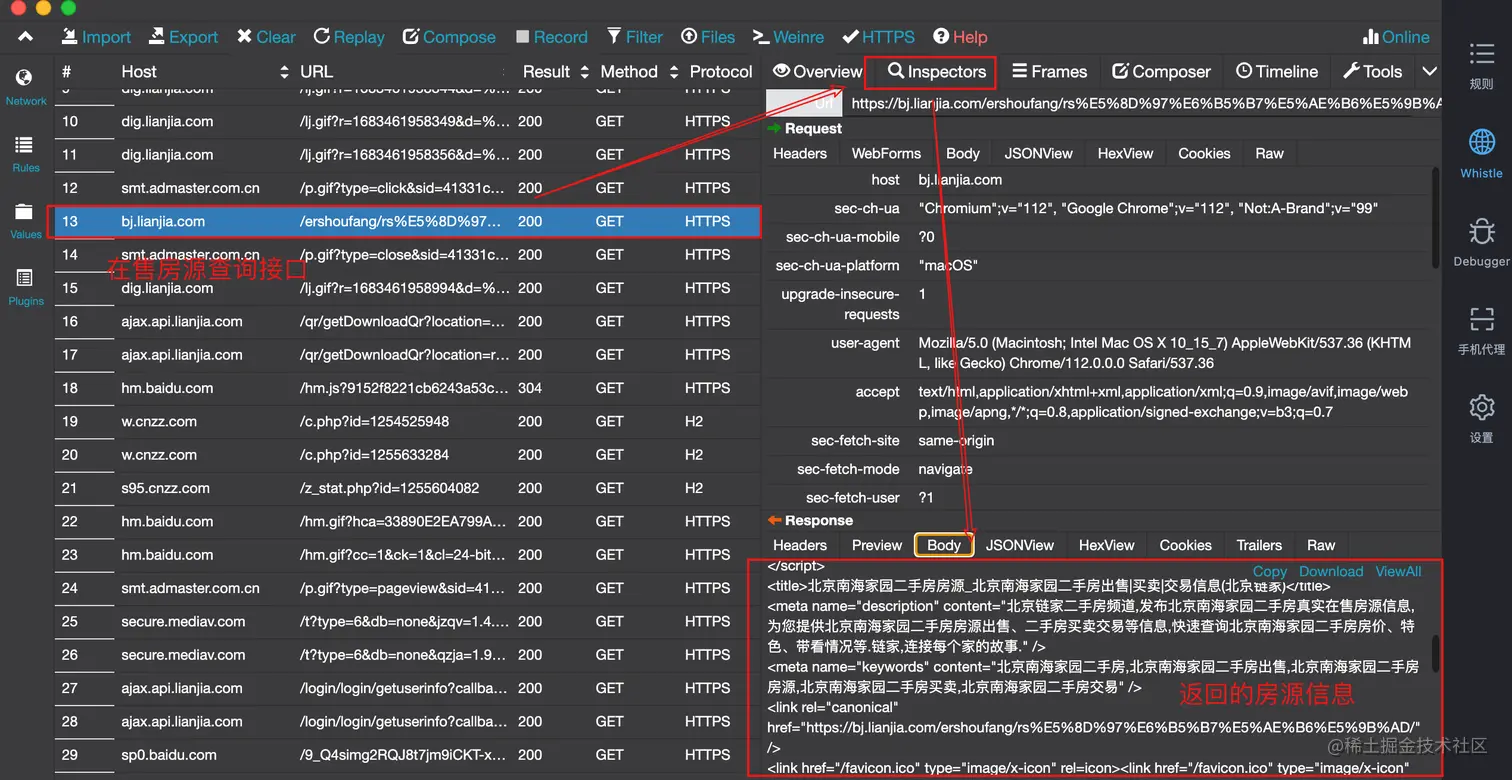Image resolution: width=1512 pixels, height=780 pixels.
Task: Select the request HexView tab
Action: [x=1125, y=153]
